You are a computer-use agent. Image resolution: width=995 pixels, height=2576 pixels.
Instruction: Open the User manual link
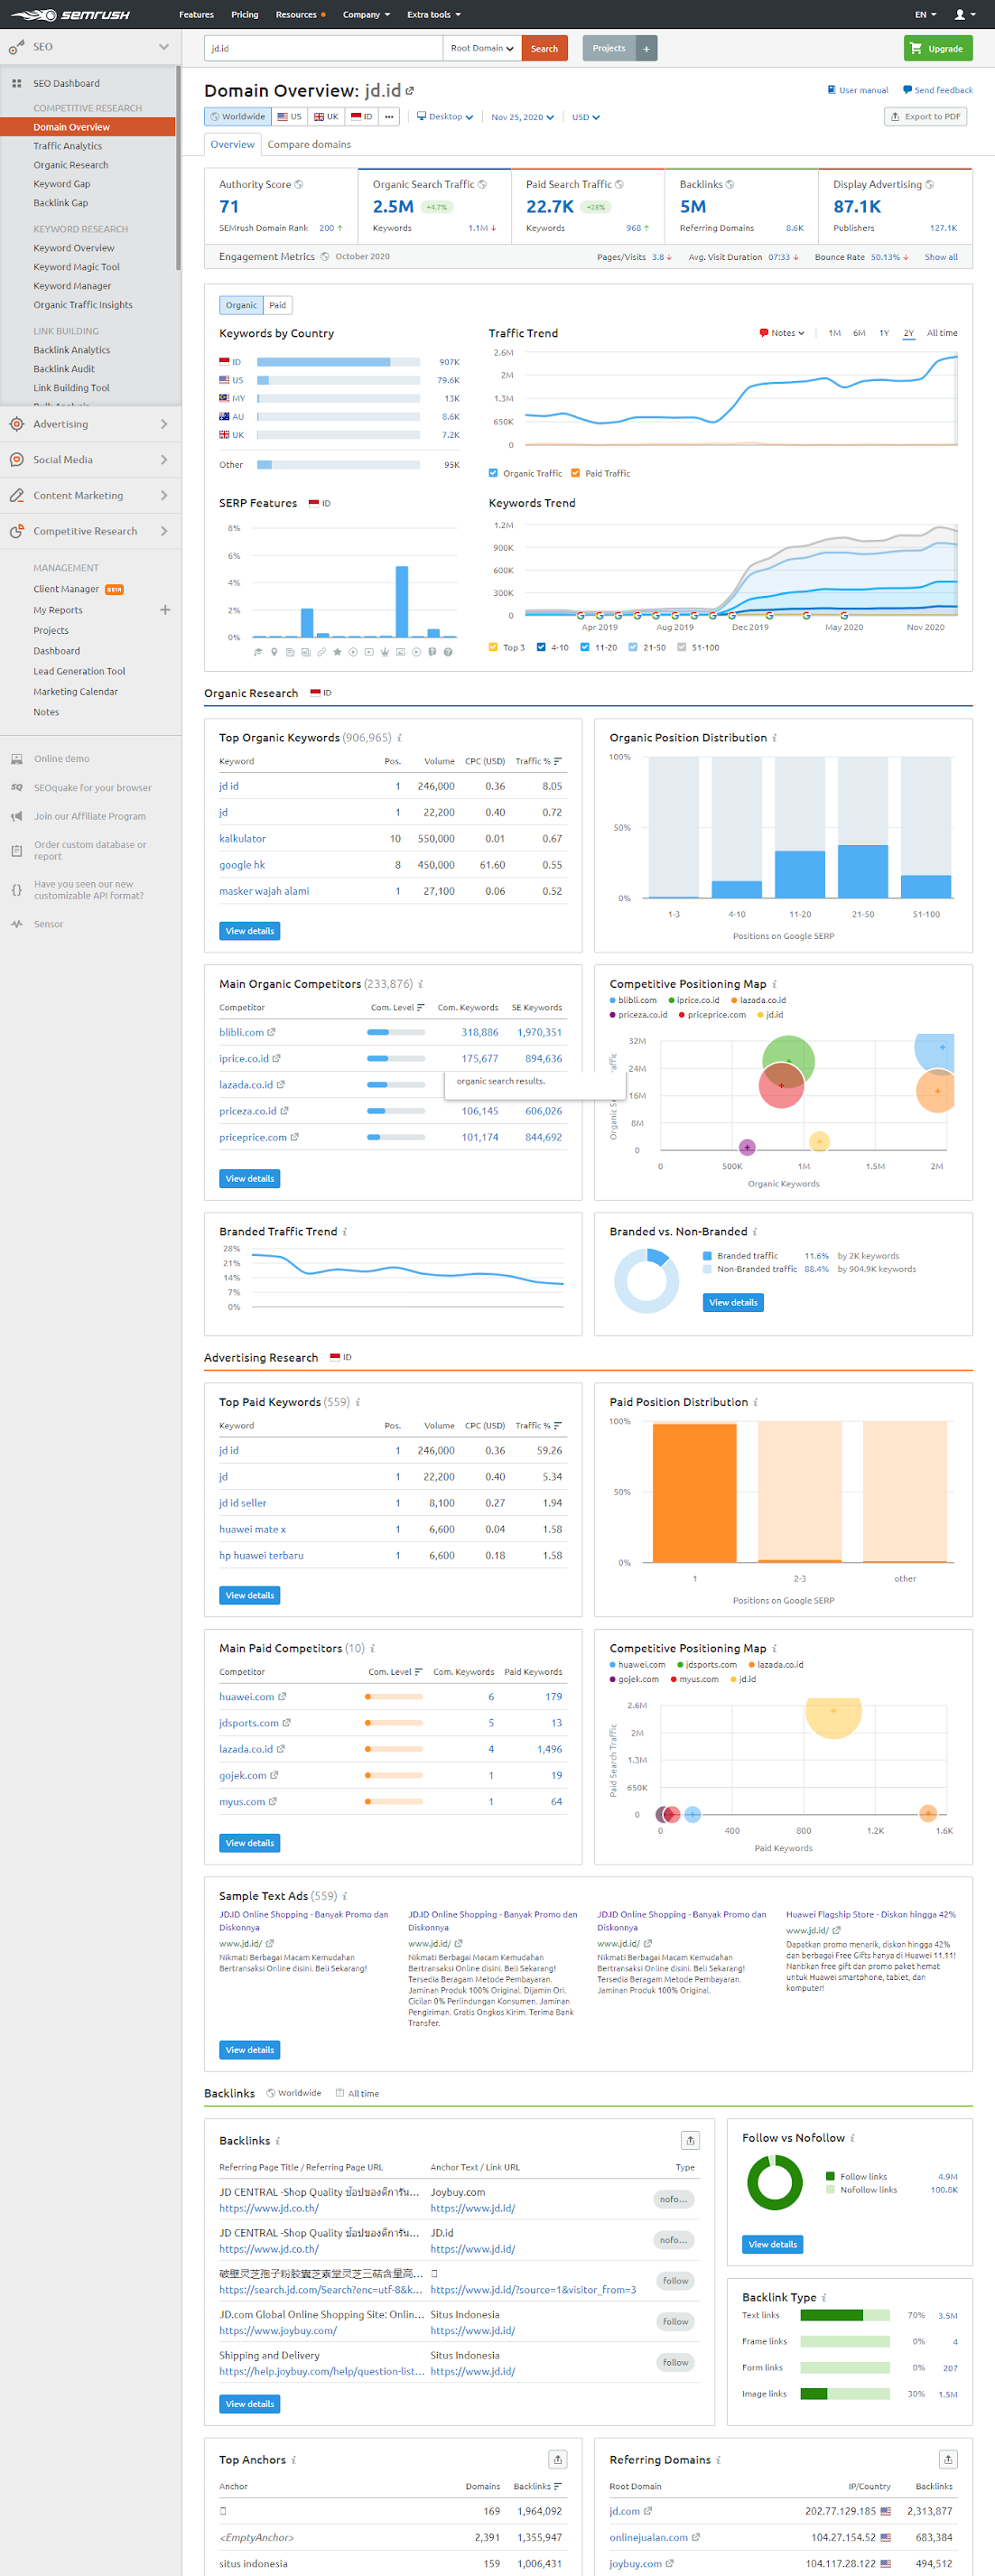coord(858,90)
